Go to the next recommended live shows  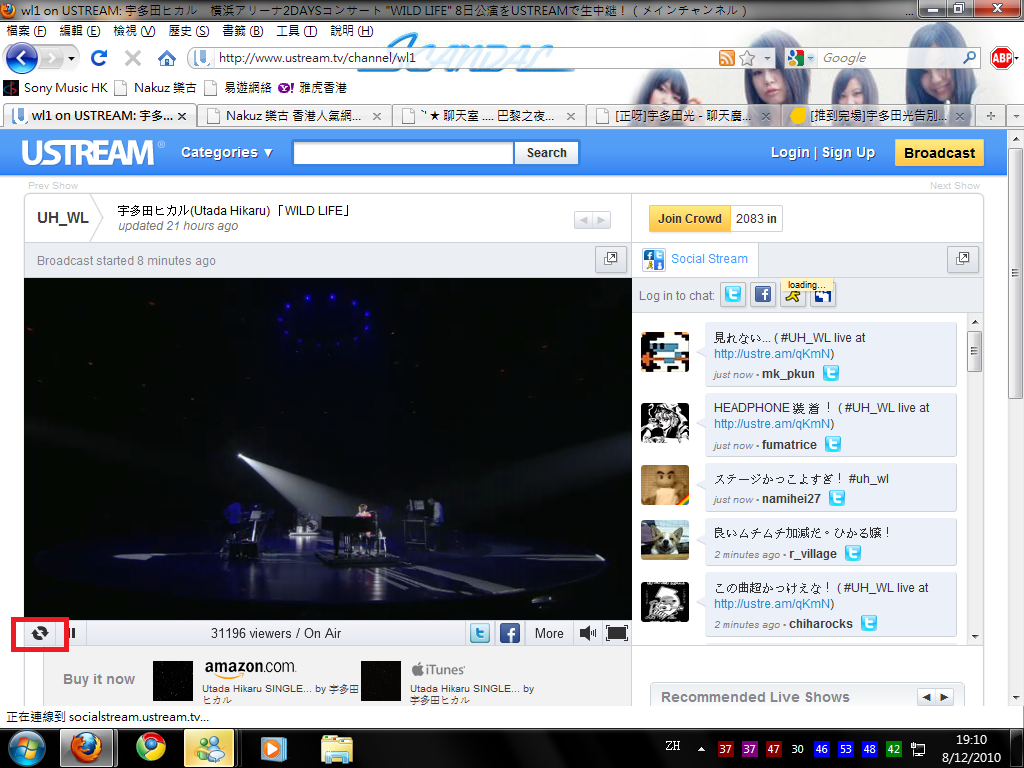click(944, 697)
